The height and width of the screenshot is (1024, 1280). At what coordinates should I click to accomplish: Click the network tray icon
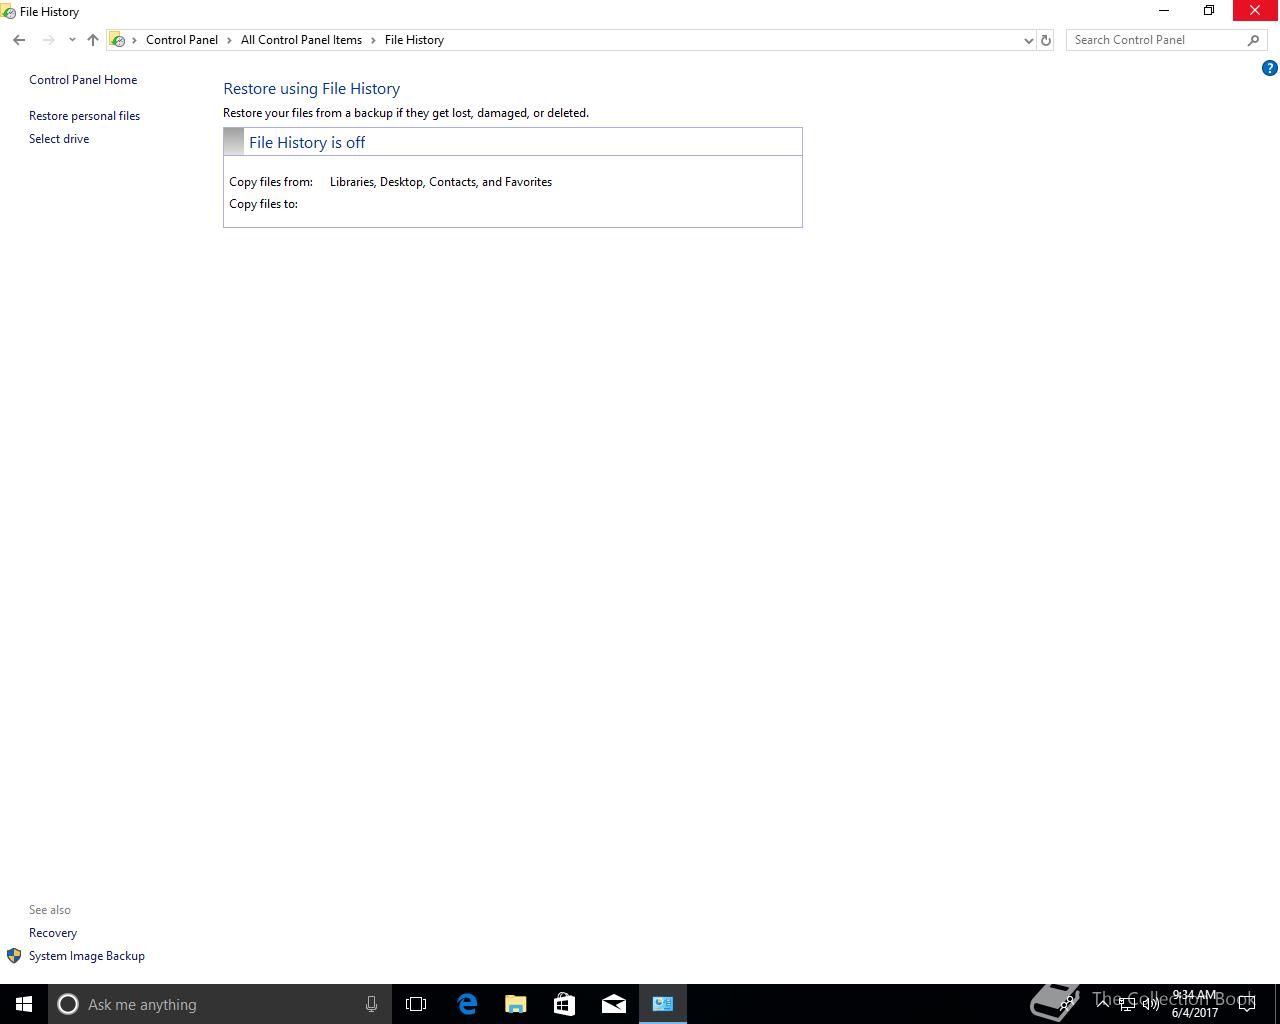coord(1127,1004)
